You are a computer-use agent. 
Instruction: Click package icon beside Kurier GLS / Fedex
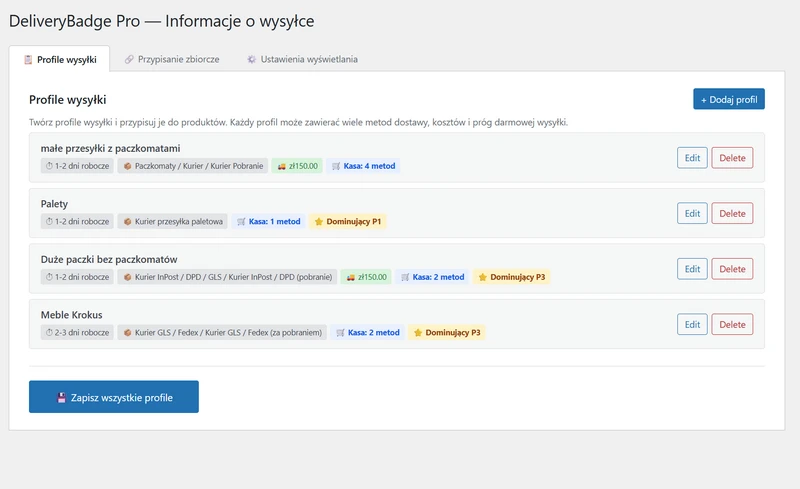pos(128,332)
